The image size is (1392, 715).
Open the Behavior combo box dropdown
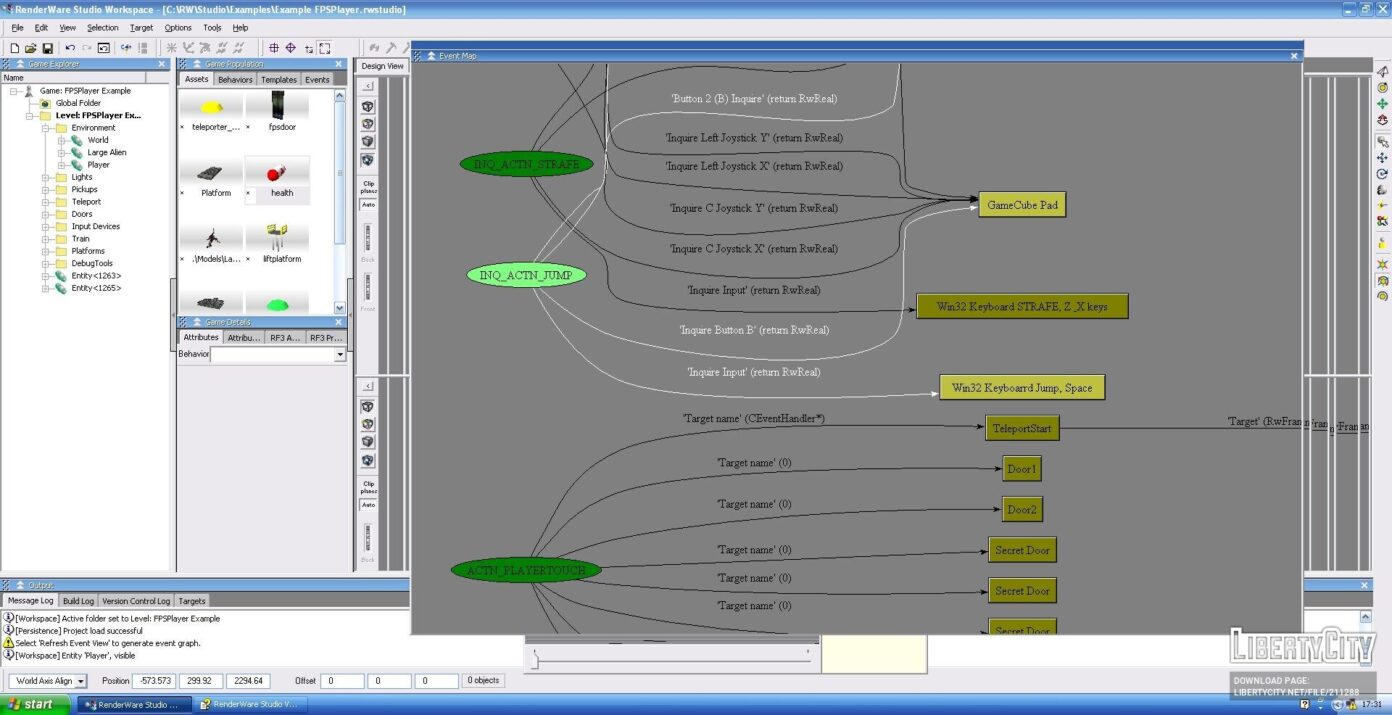point(340,354)
